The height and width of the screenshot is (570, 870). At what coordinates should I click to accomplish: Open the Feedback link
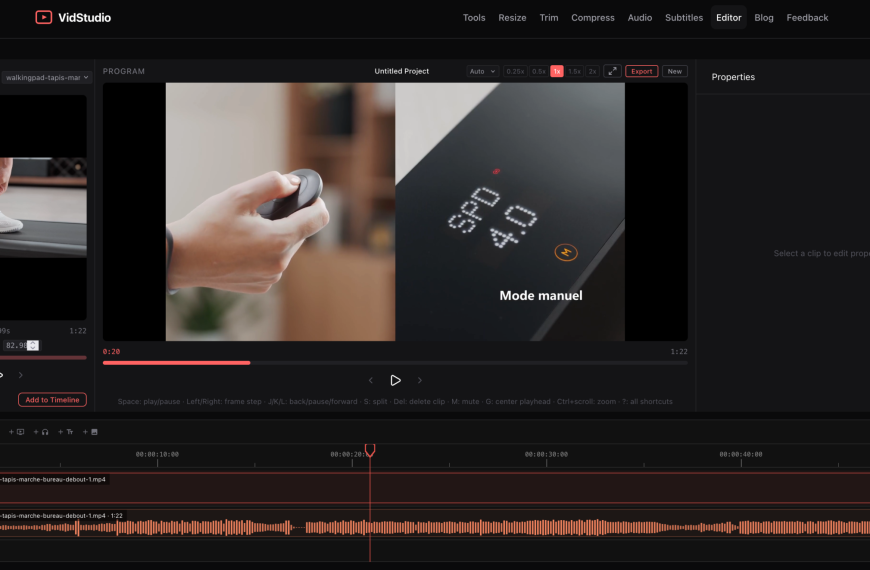tap(807, 18)
